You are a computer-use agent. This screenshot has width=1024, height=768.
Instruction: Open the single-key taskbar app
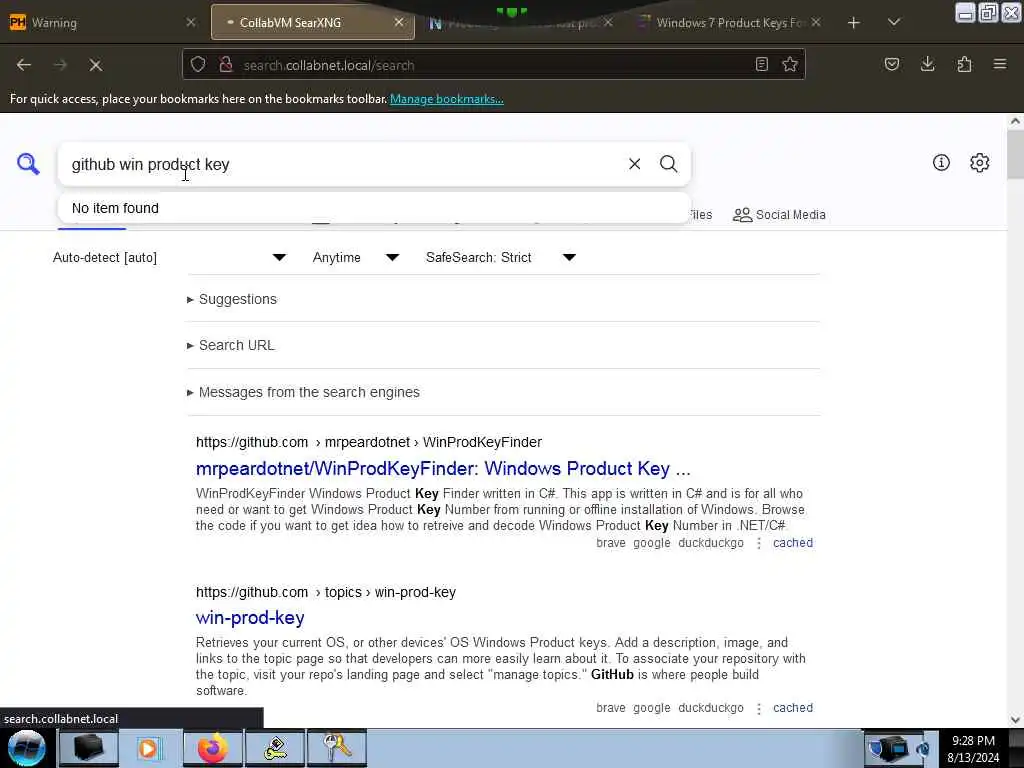point(275,748)
